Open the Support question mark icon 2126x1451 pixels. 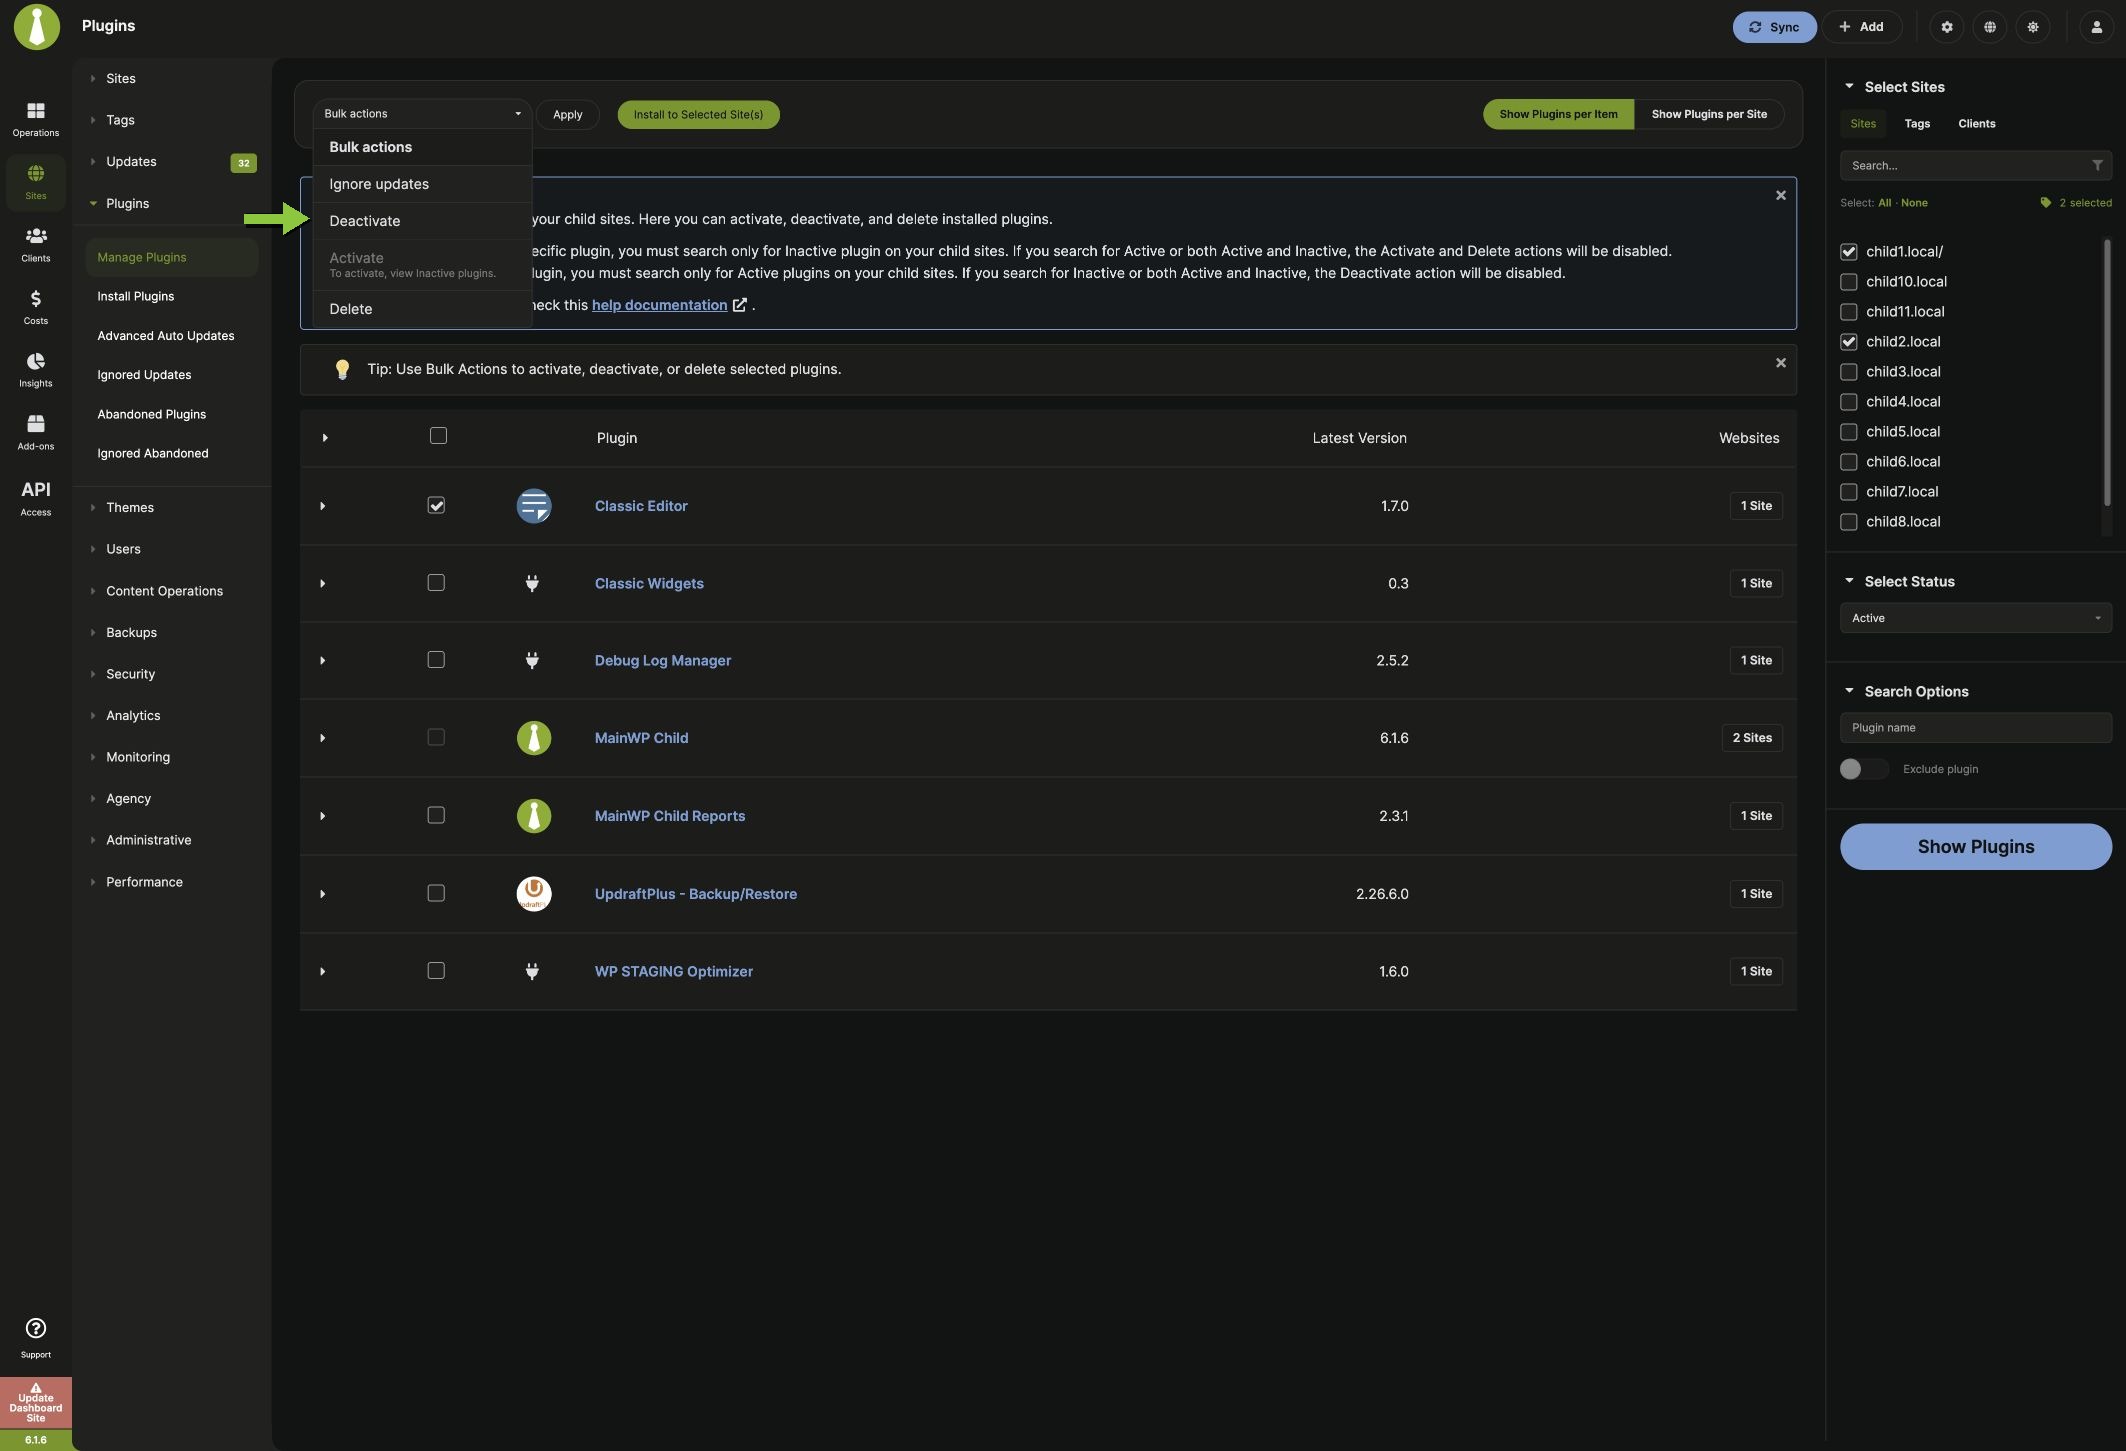pos(35,1338)
